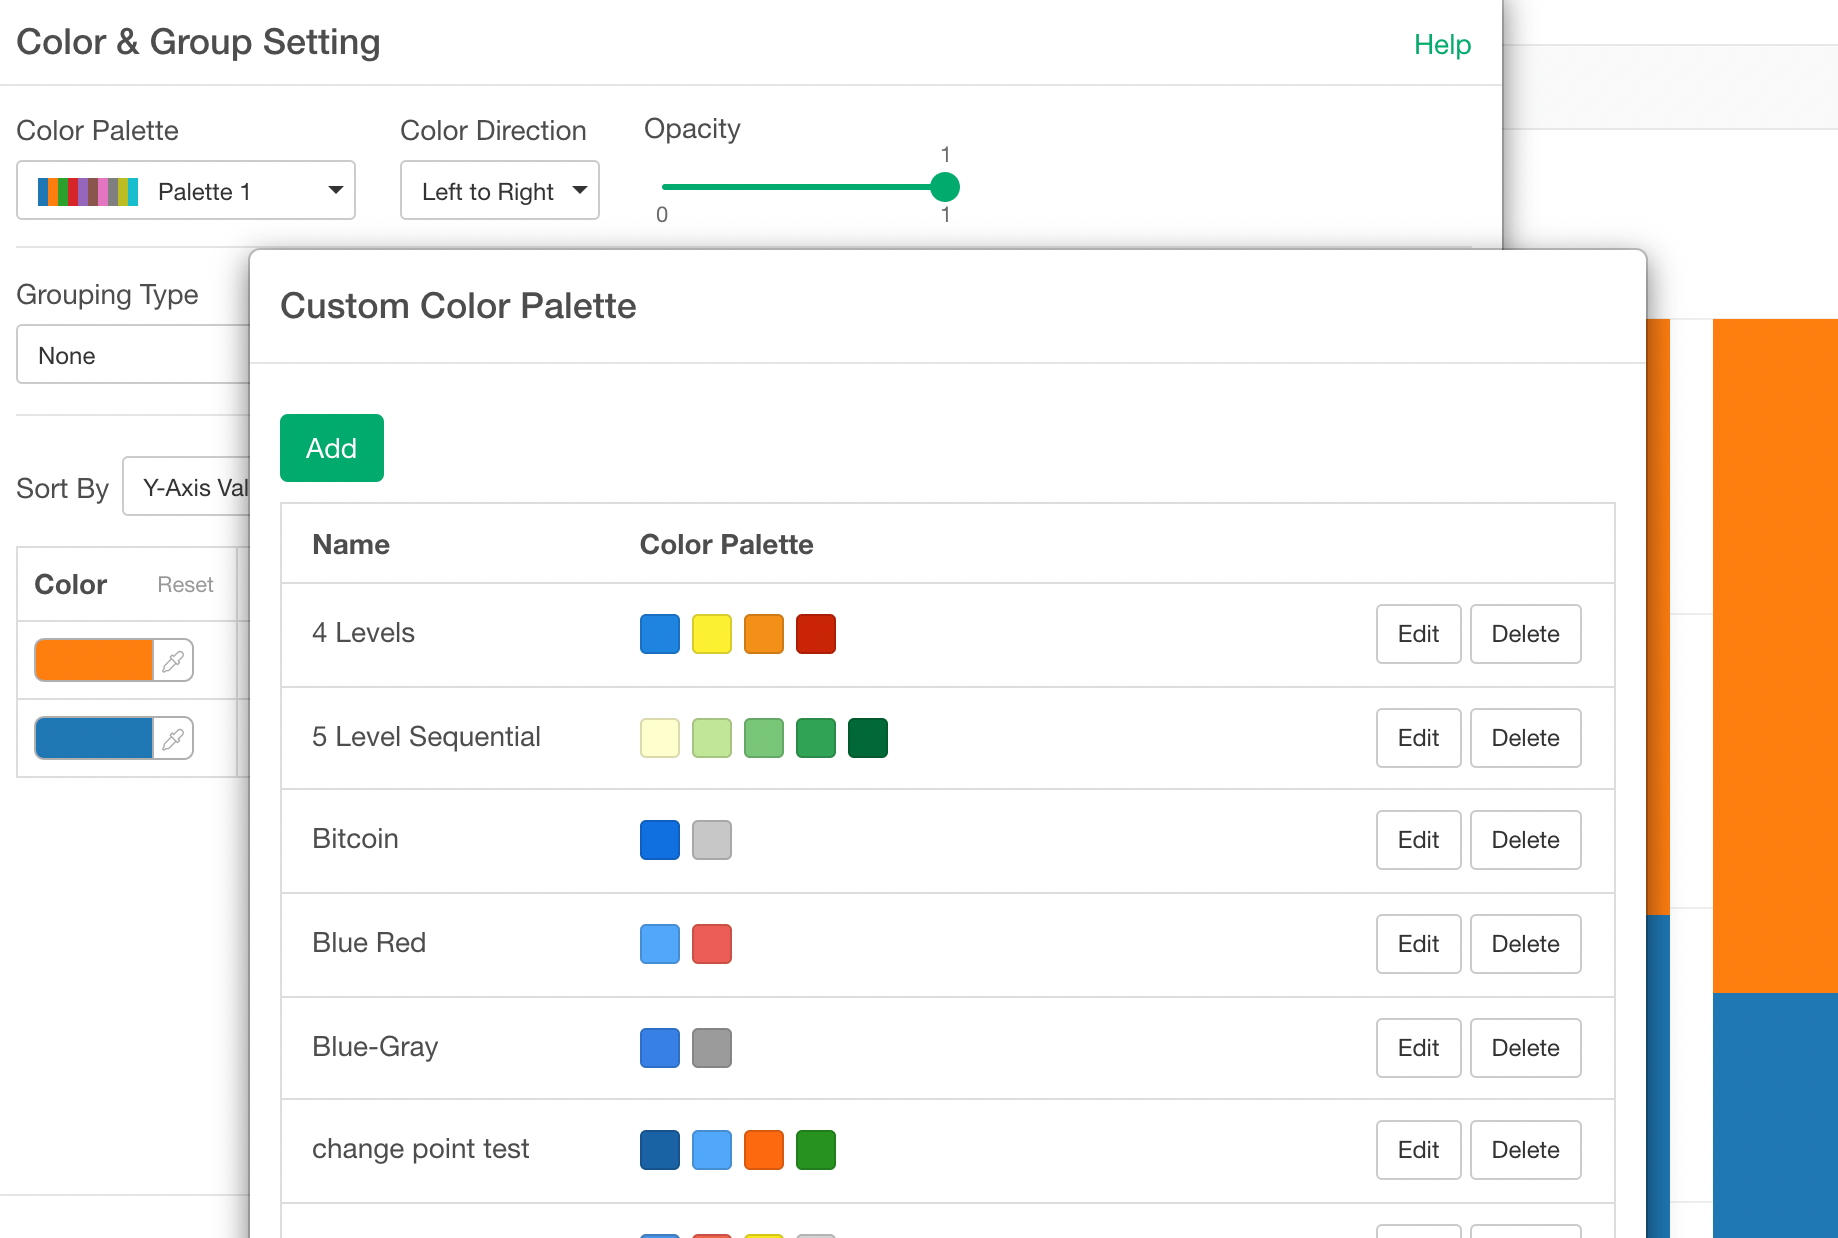Click the red swatch in 4 Levels row
The width and height of the screenshot is (1838, 1238).
click(816, 634)
